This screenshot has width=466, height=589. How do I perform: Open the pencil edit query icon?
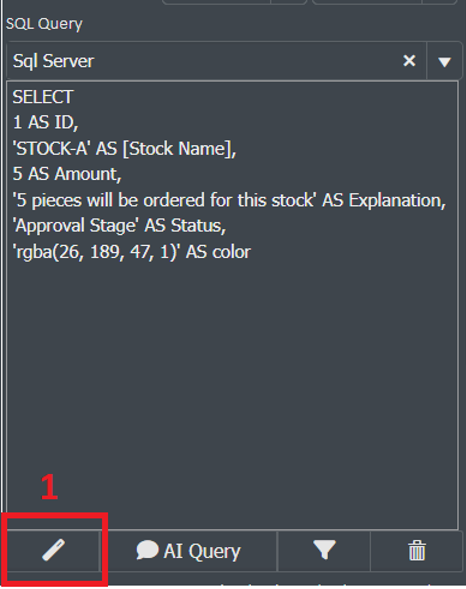tap(53, 551)
